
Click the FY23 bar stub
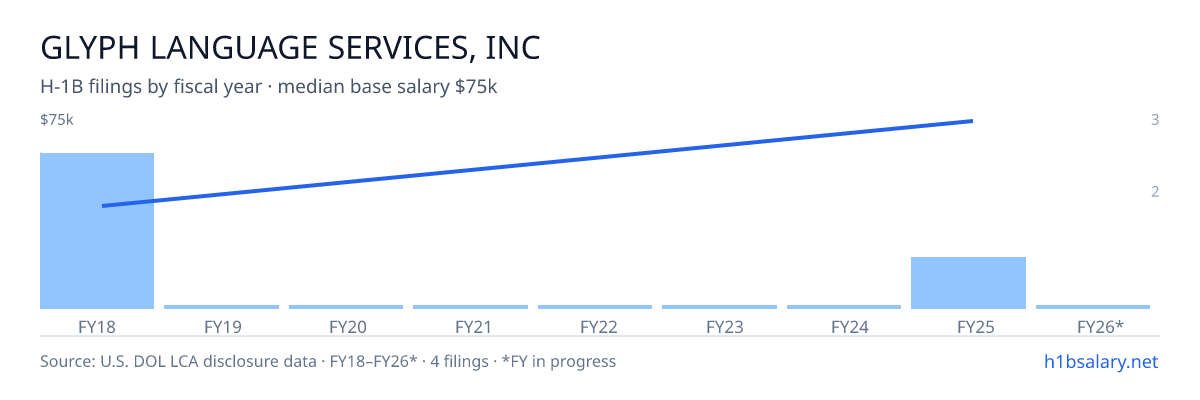[x=719, y=307]
